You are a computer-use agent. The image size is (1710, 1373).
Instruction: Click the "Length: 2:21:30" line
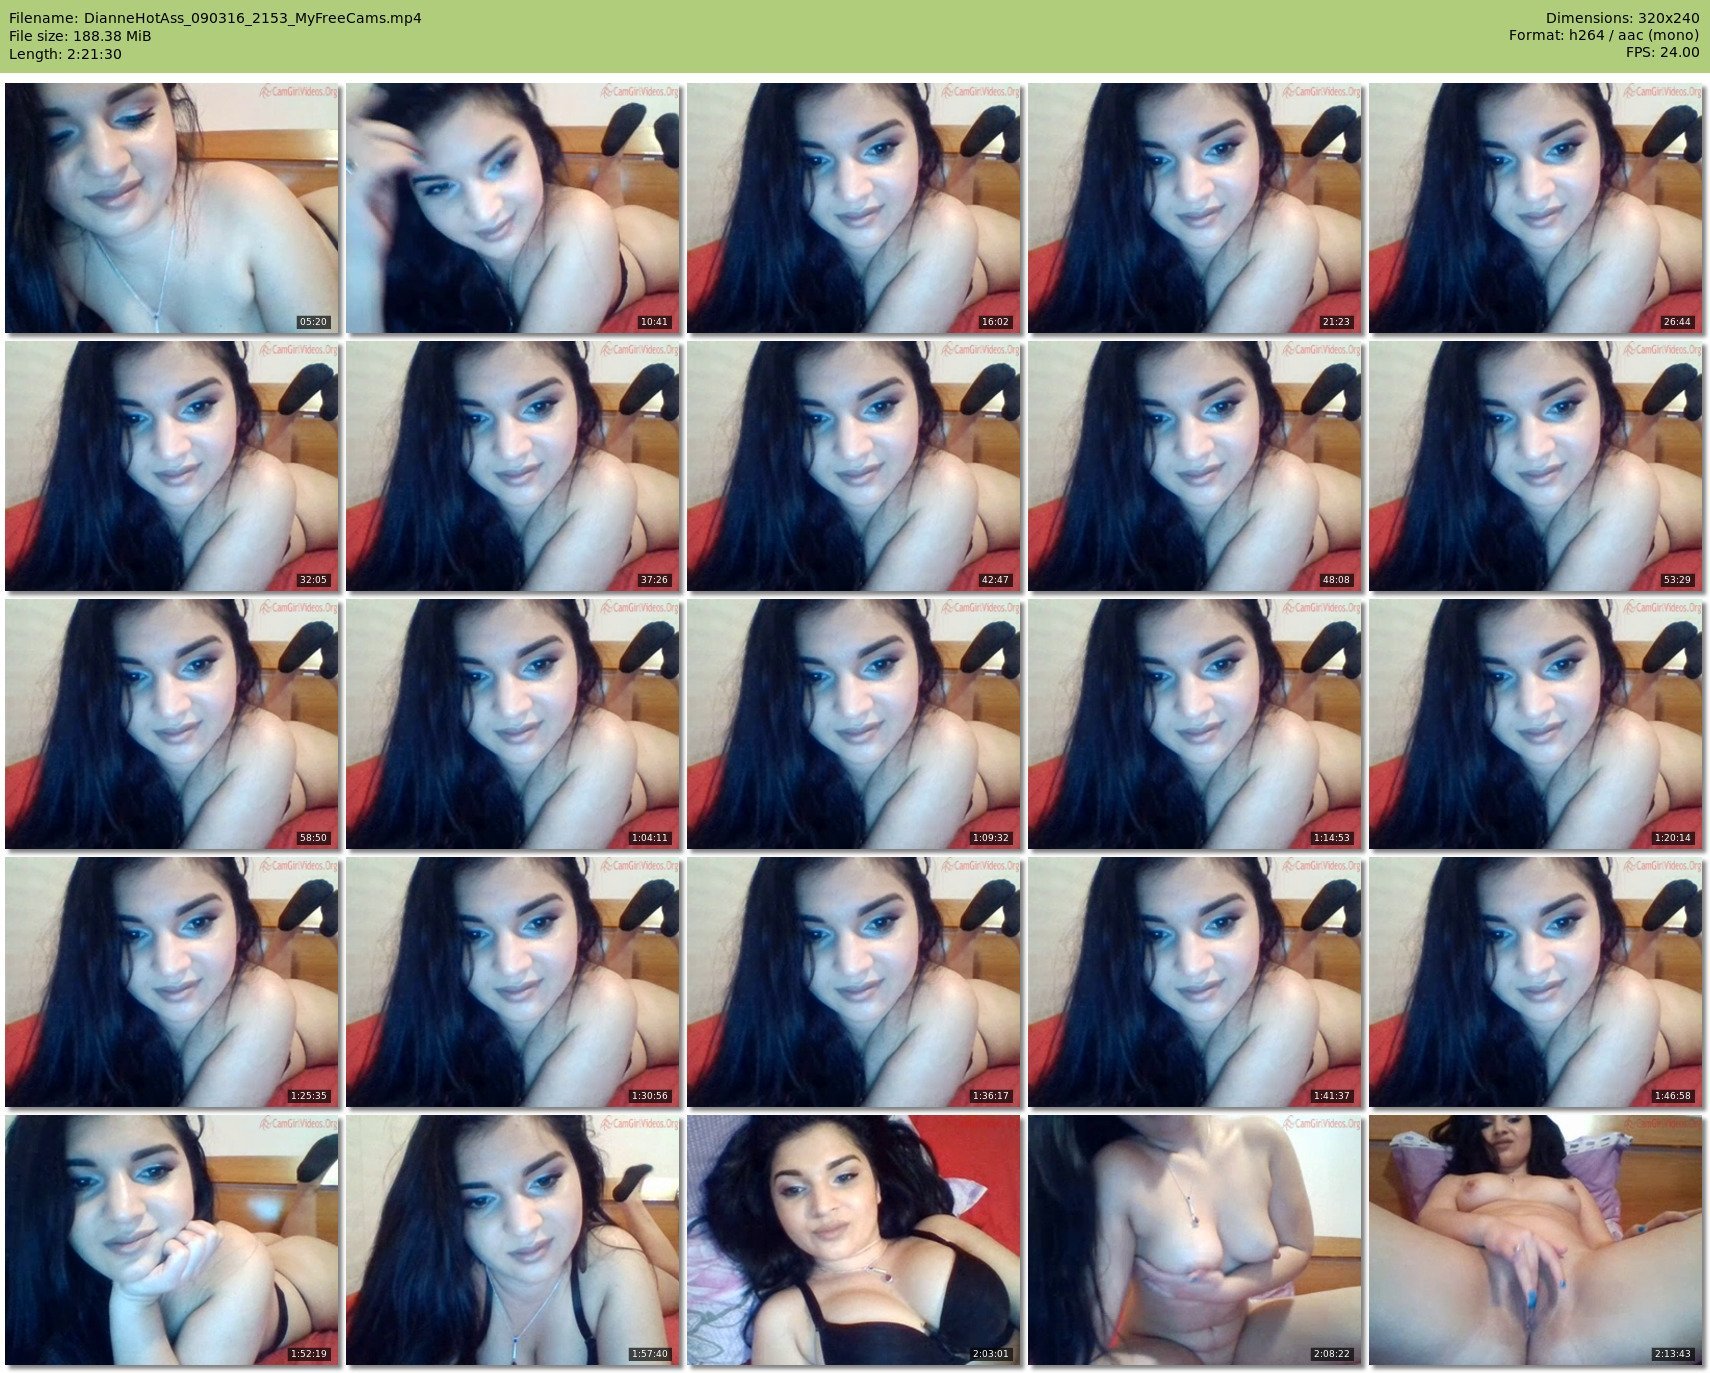coord(65,54)
